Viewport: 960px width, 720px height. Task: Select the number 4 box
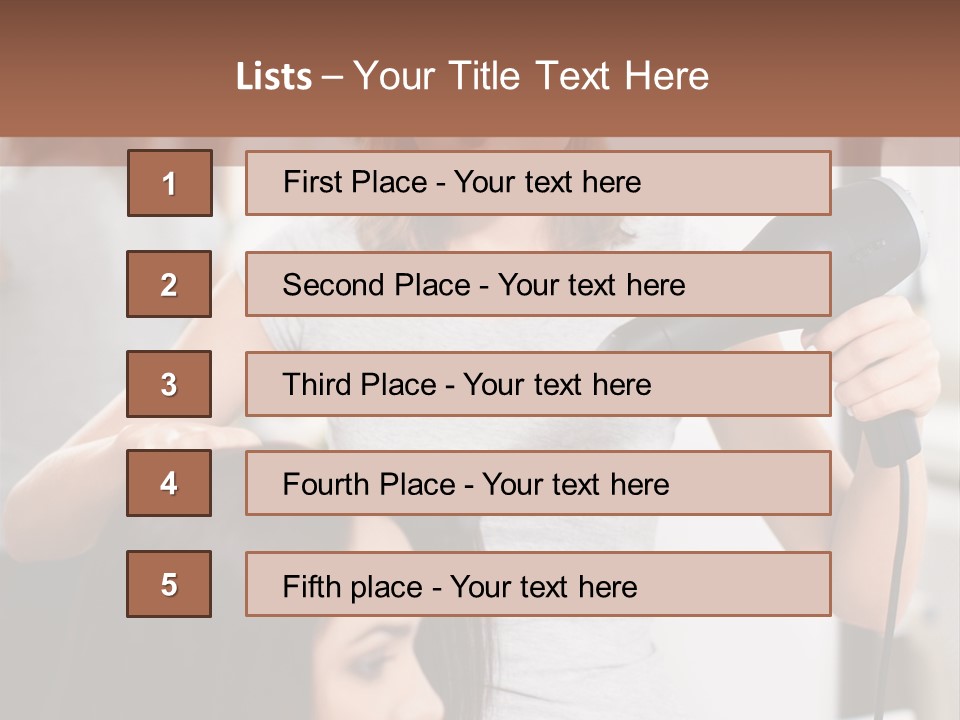tap(169, 483)
